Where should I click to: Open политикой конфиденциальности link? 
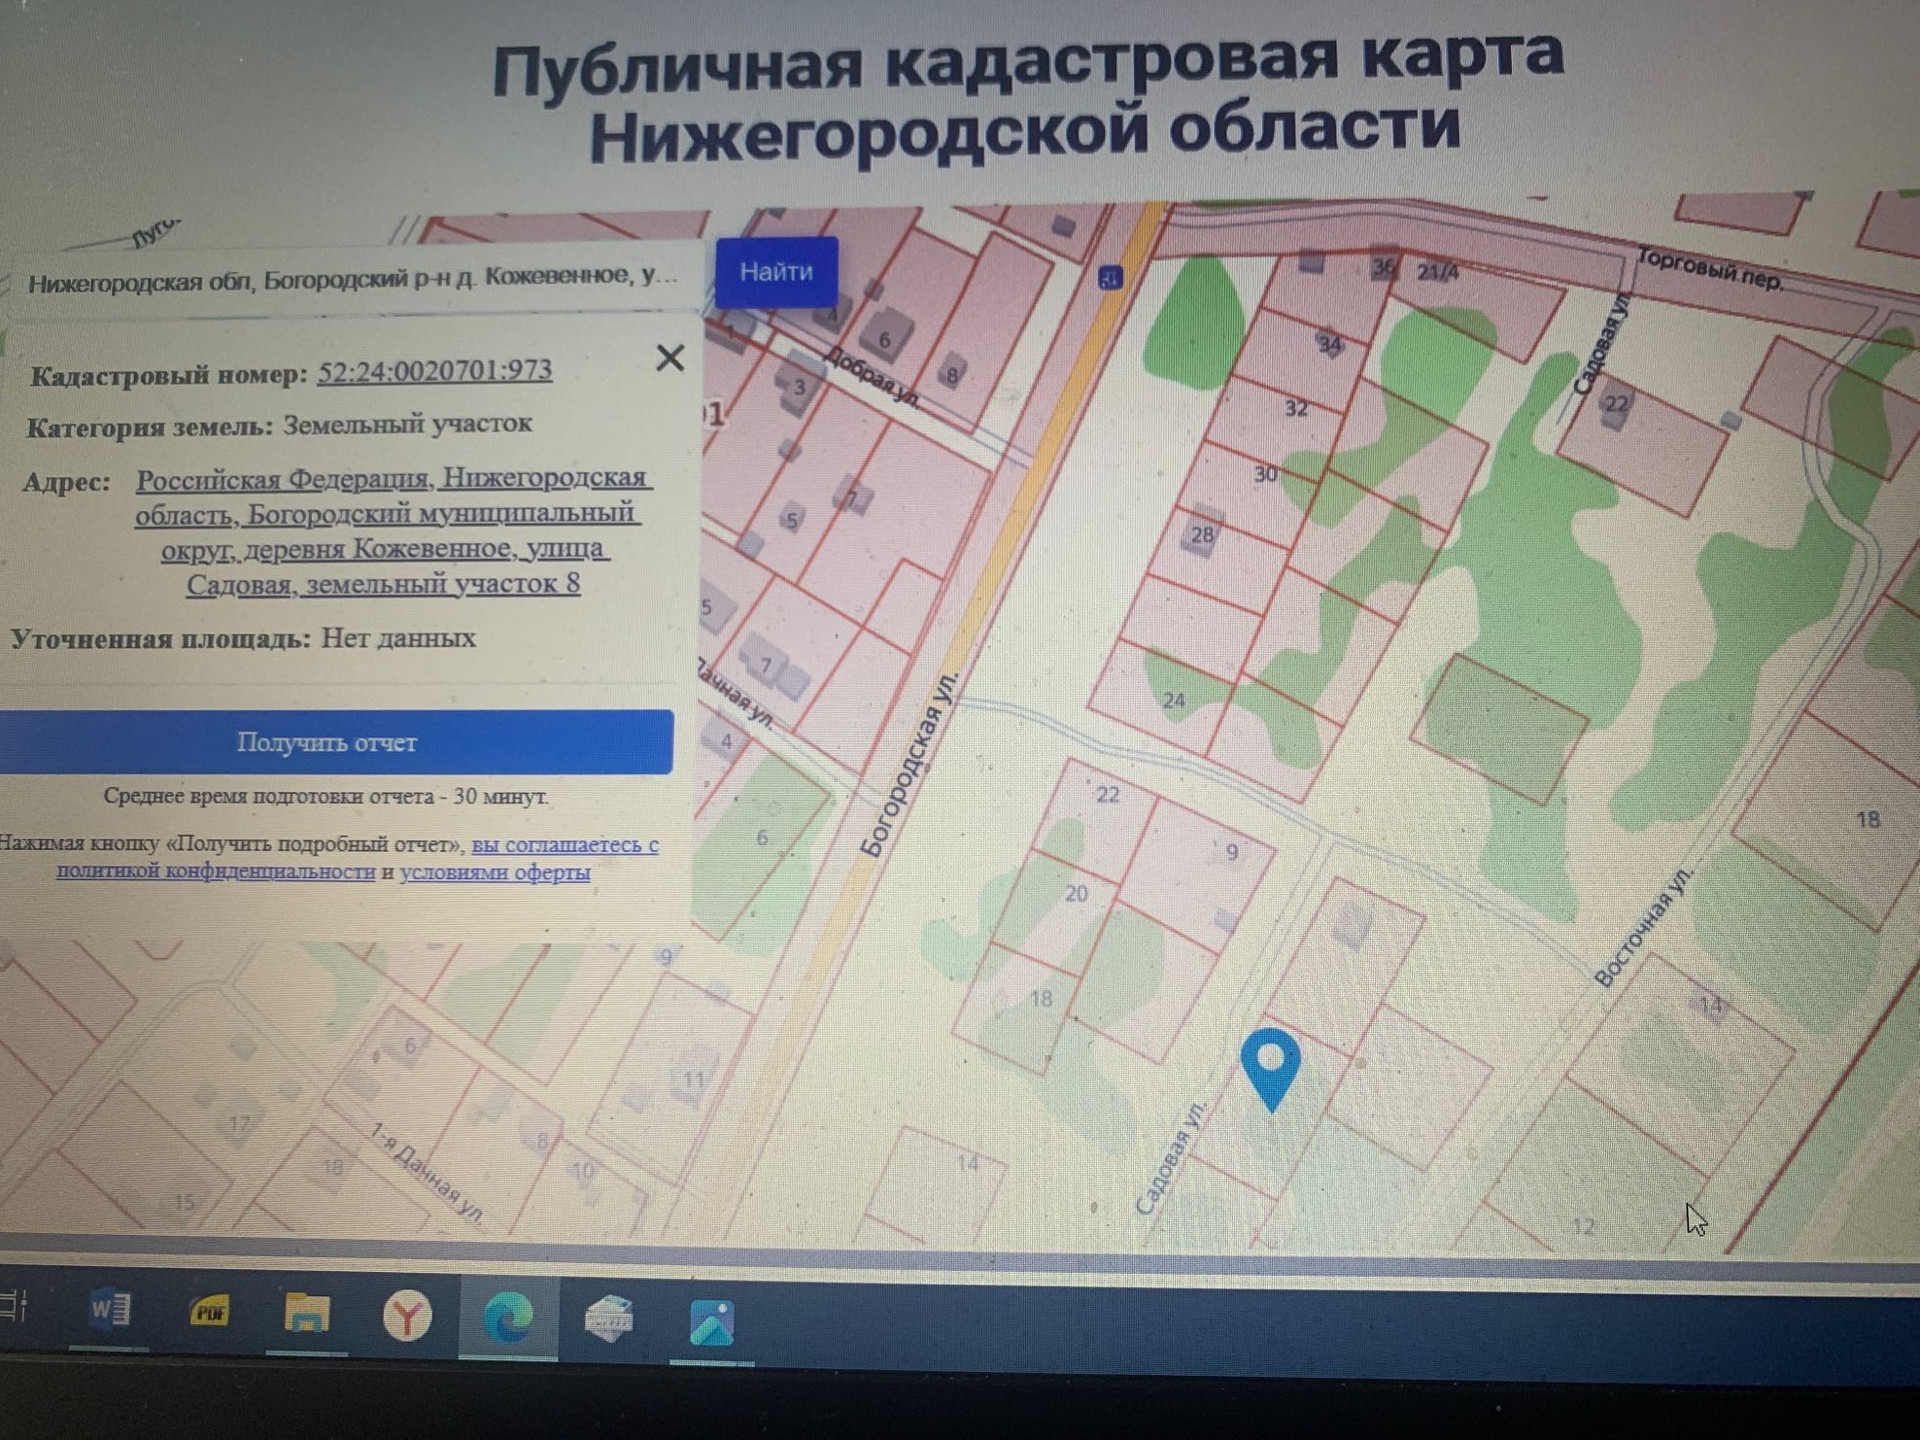(x=215, y=871)
